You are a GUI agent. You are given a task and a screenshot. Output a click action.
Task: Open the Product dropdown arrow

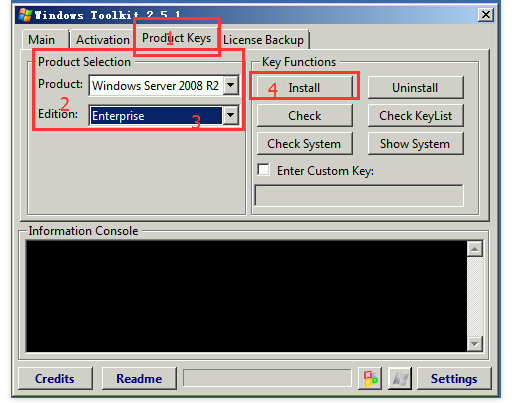point(231,85)
